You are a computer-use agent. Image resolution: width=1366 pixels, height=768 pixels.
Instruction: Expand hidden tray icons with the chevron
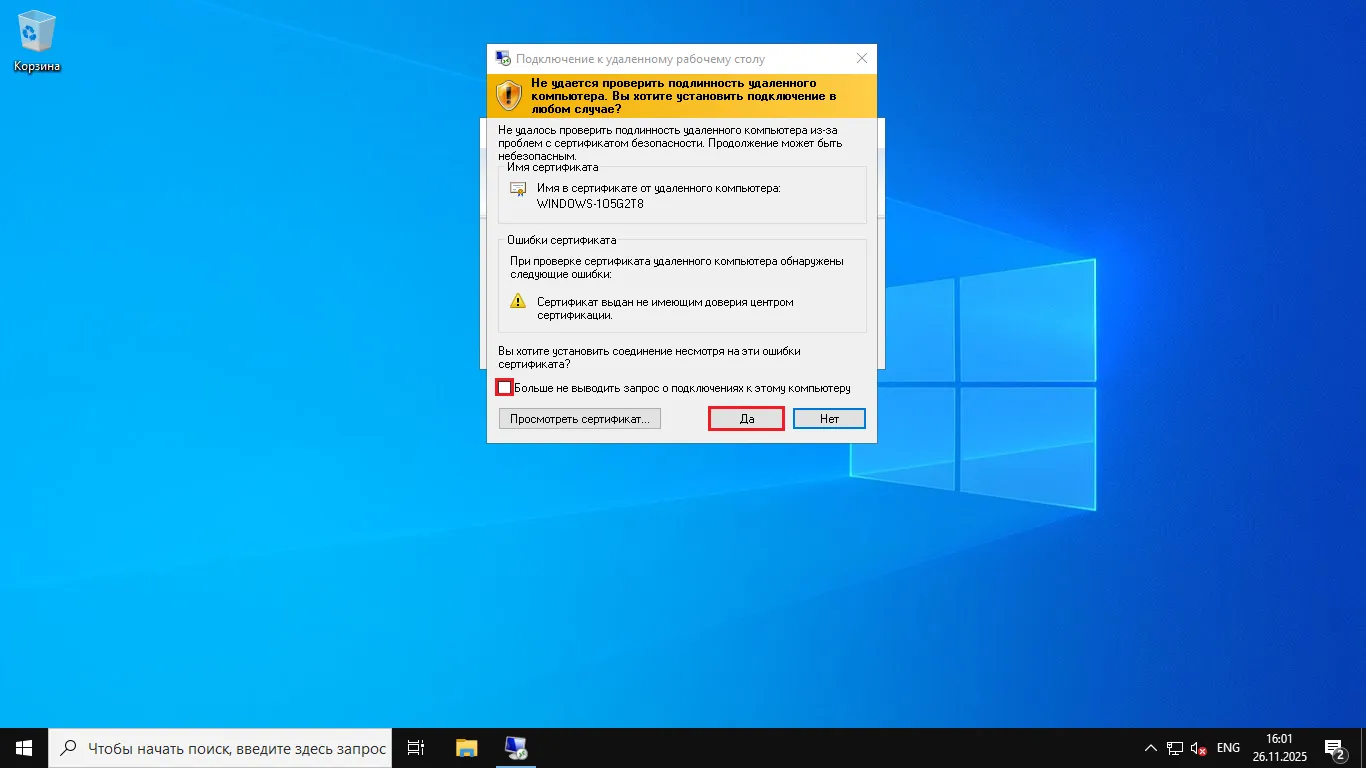1150,747
